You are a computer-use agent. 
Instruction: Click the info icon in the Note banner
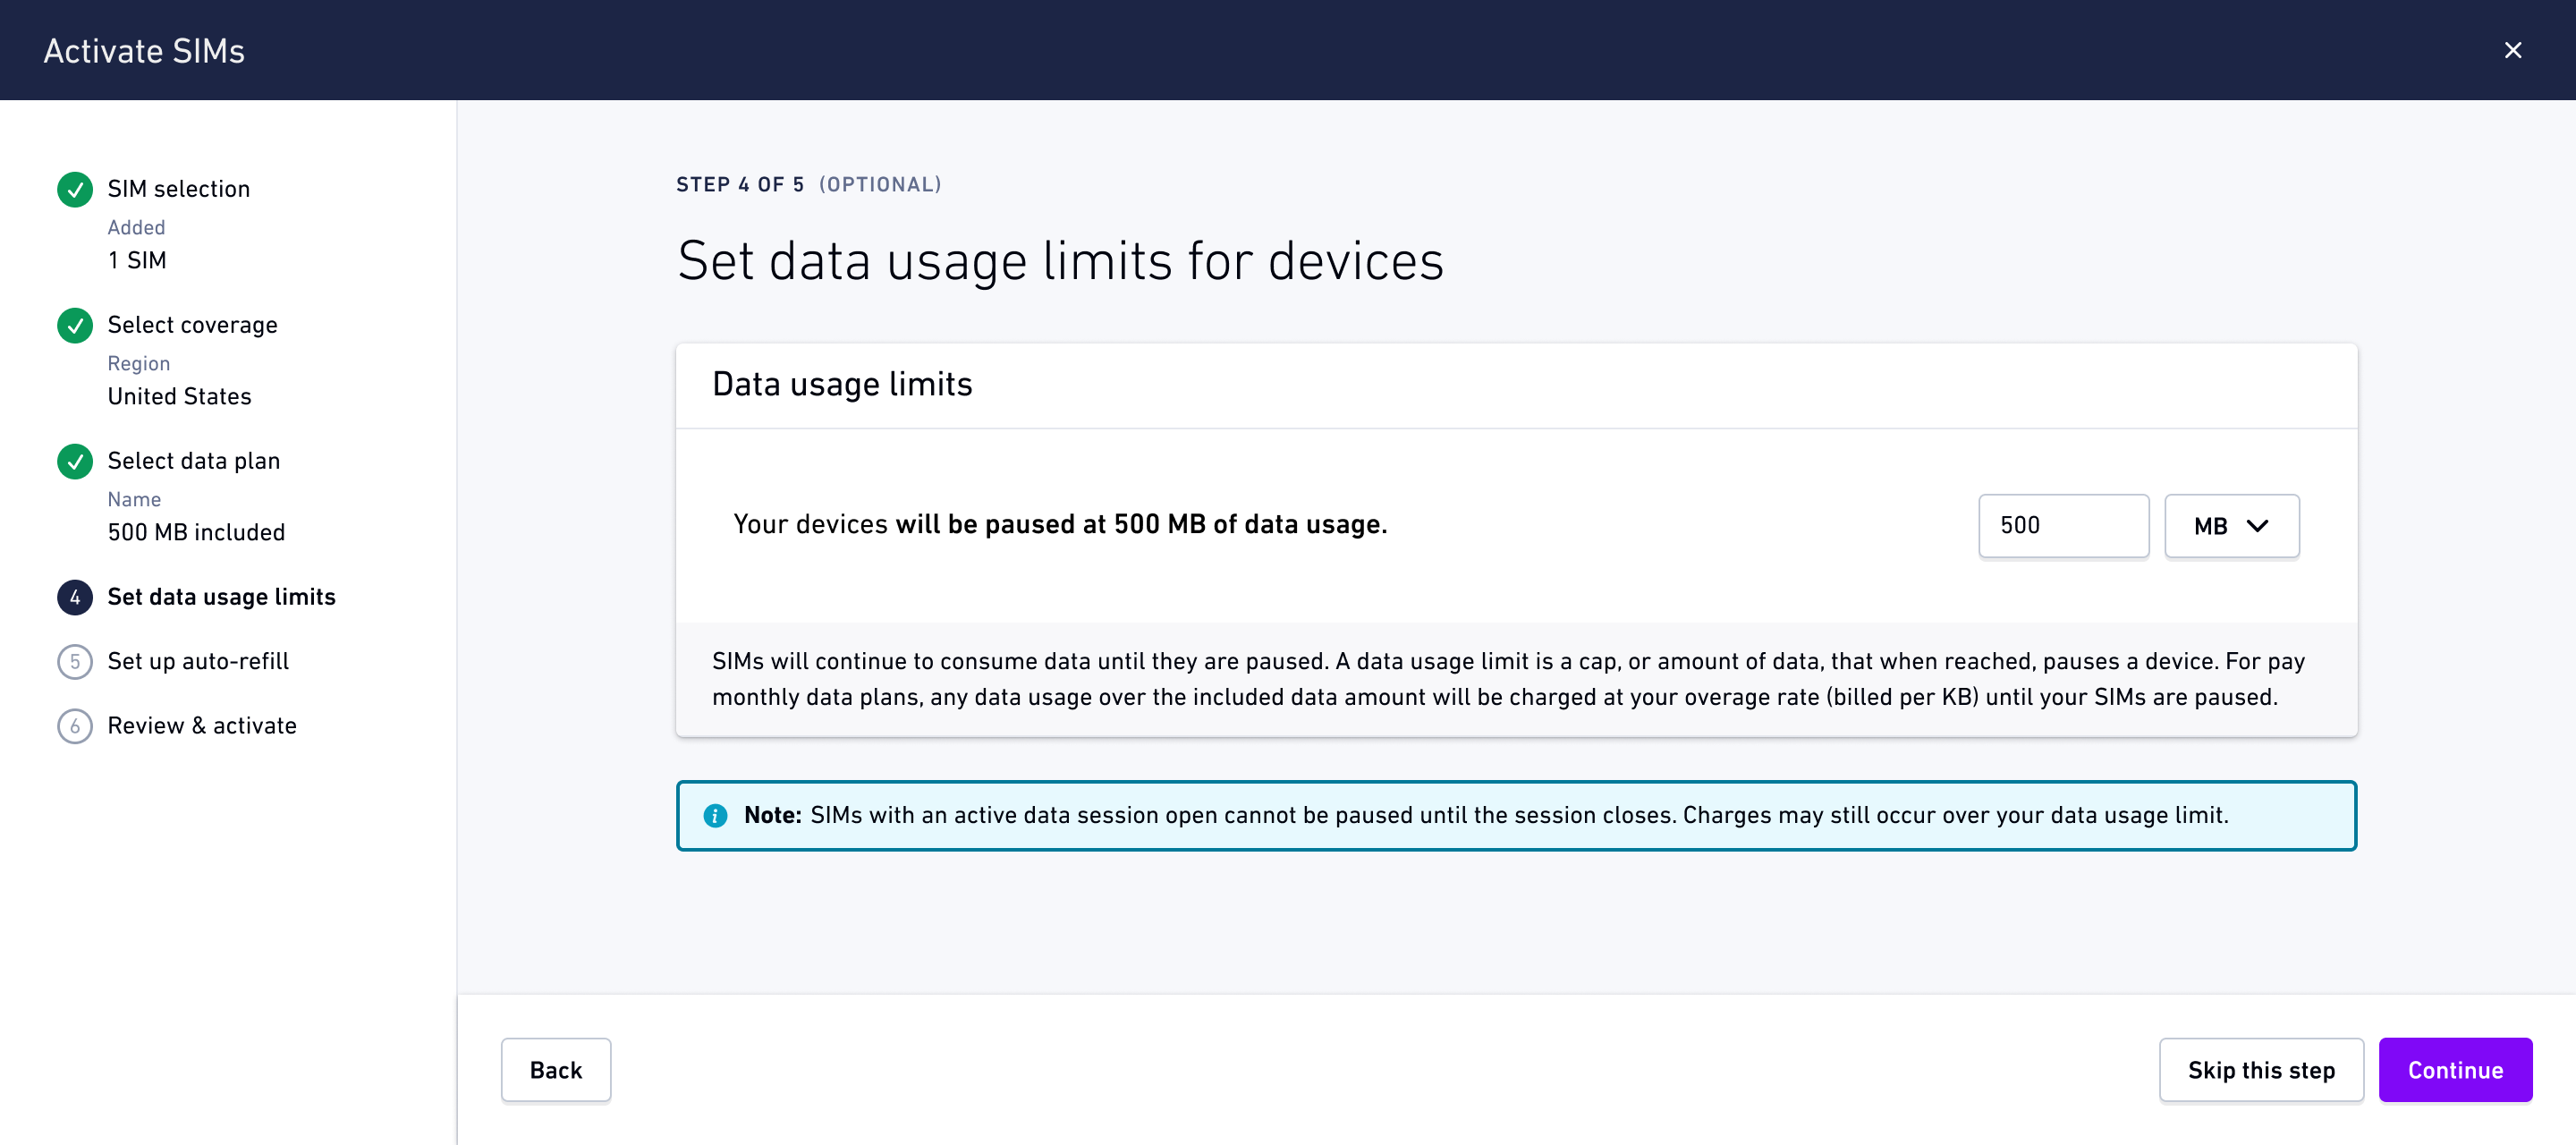coord(715,816)
